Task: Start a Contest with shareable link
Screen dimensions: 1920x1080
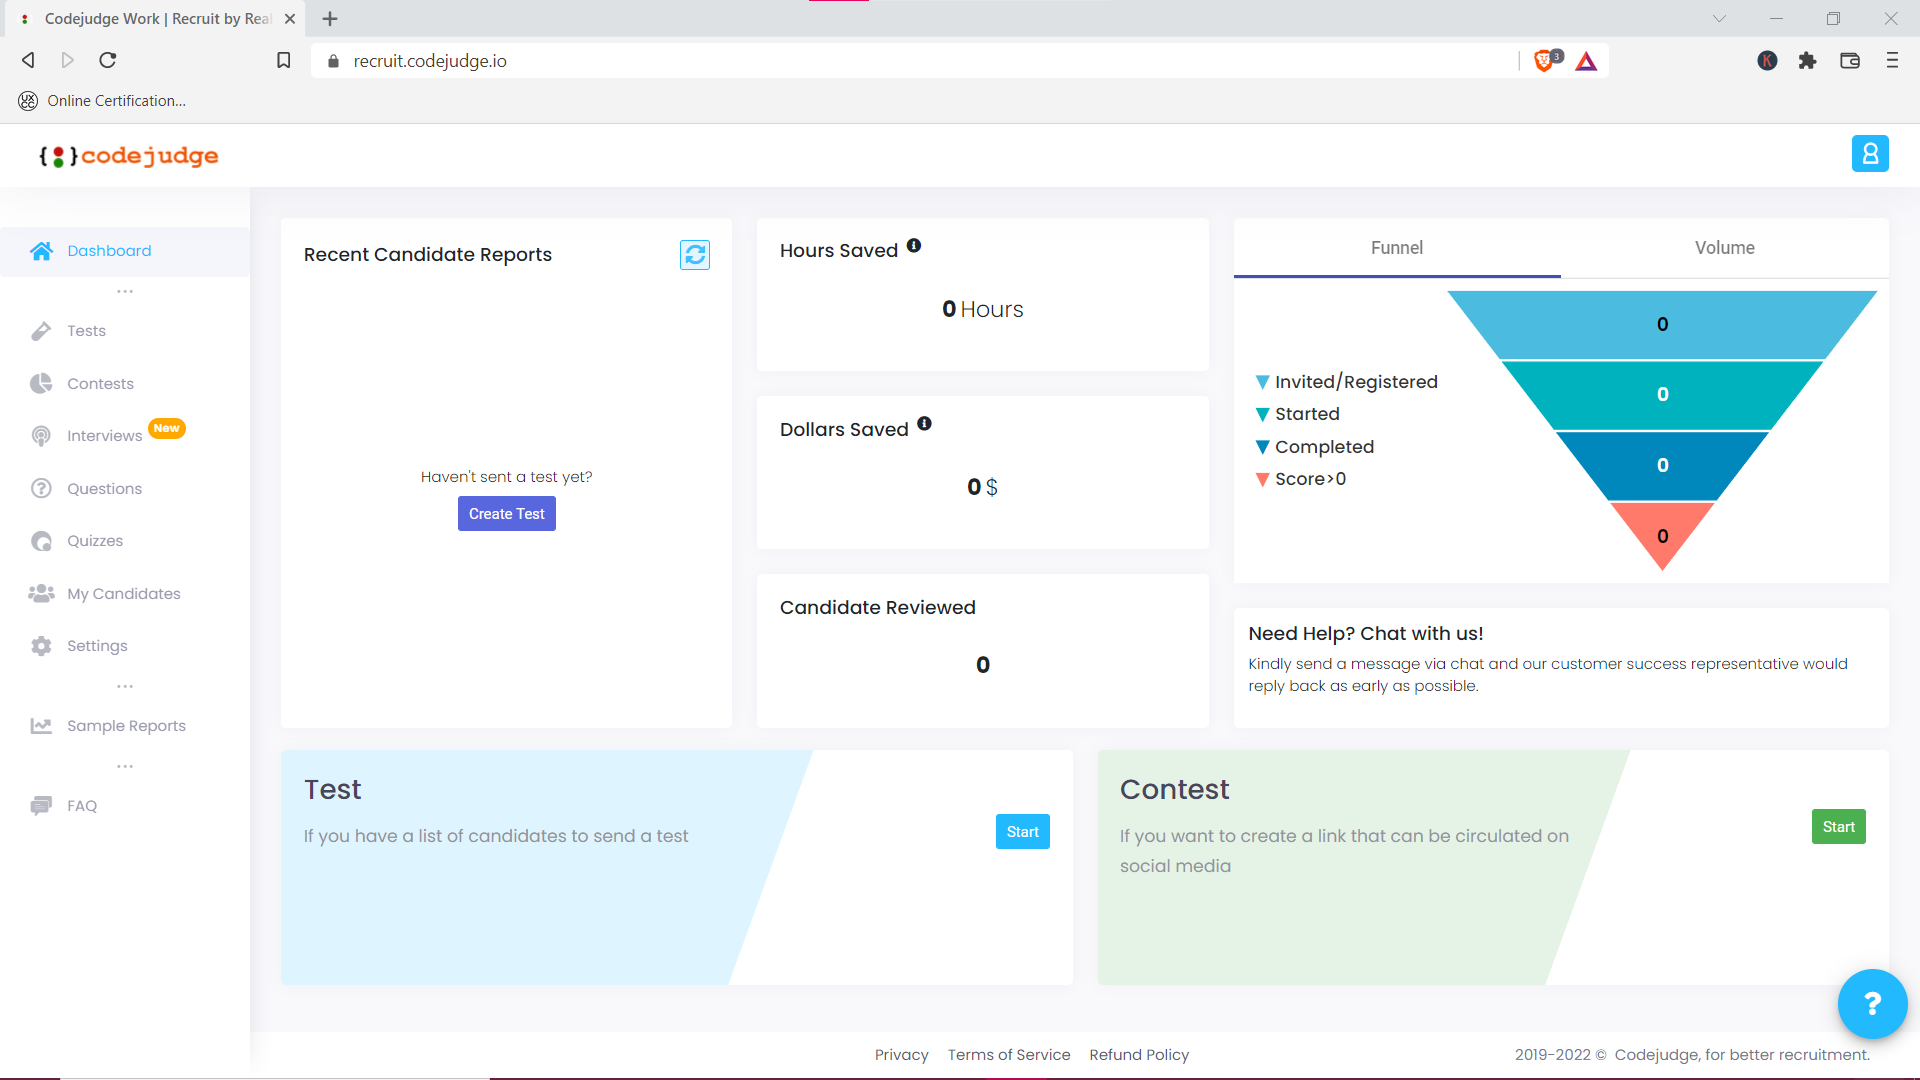Action: 1838,826
